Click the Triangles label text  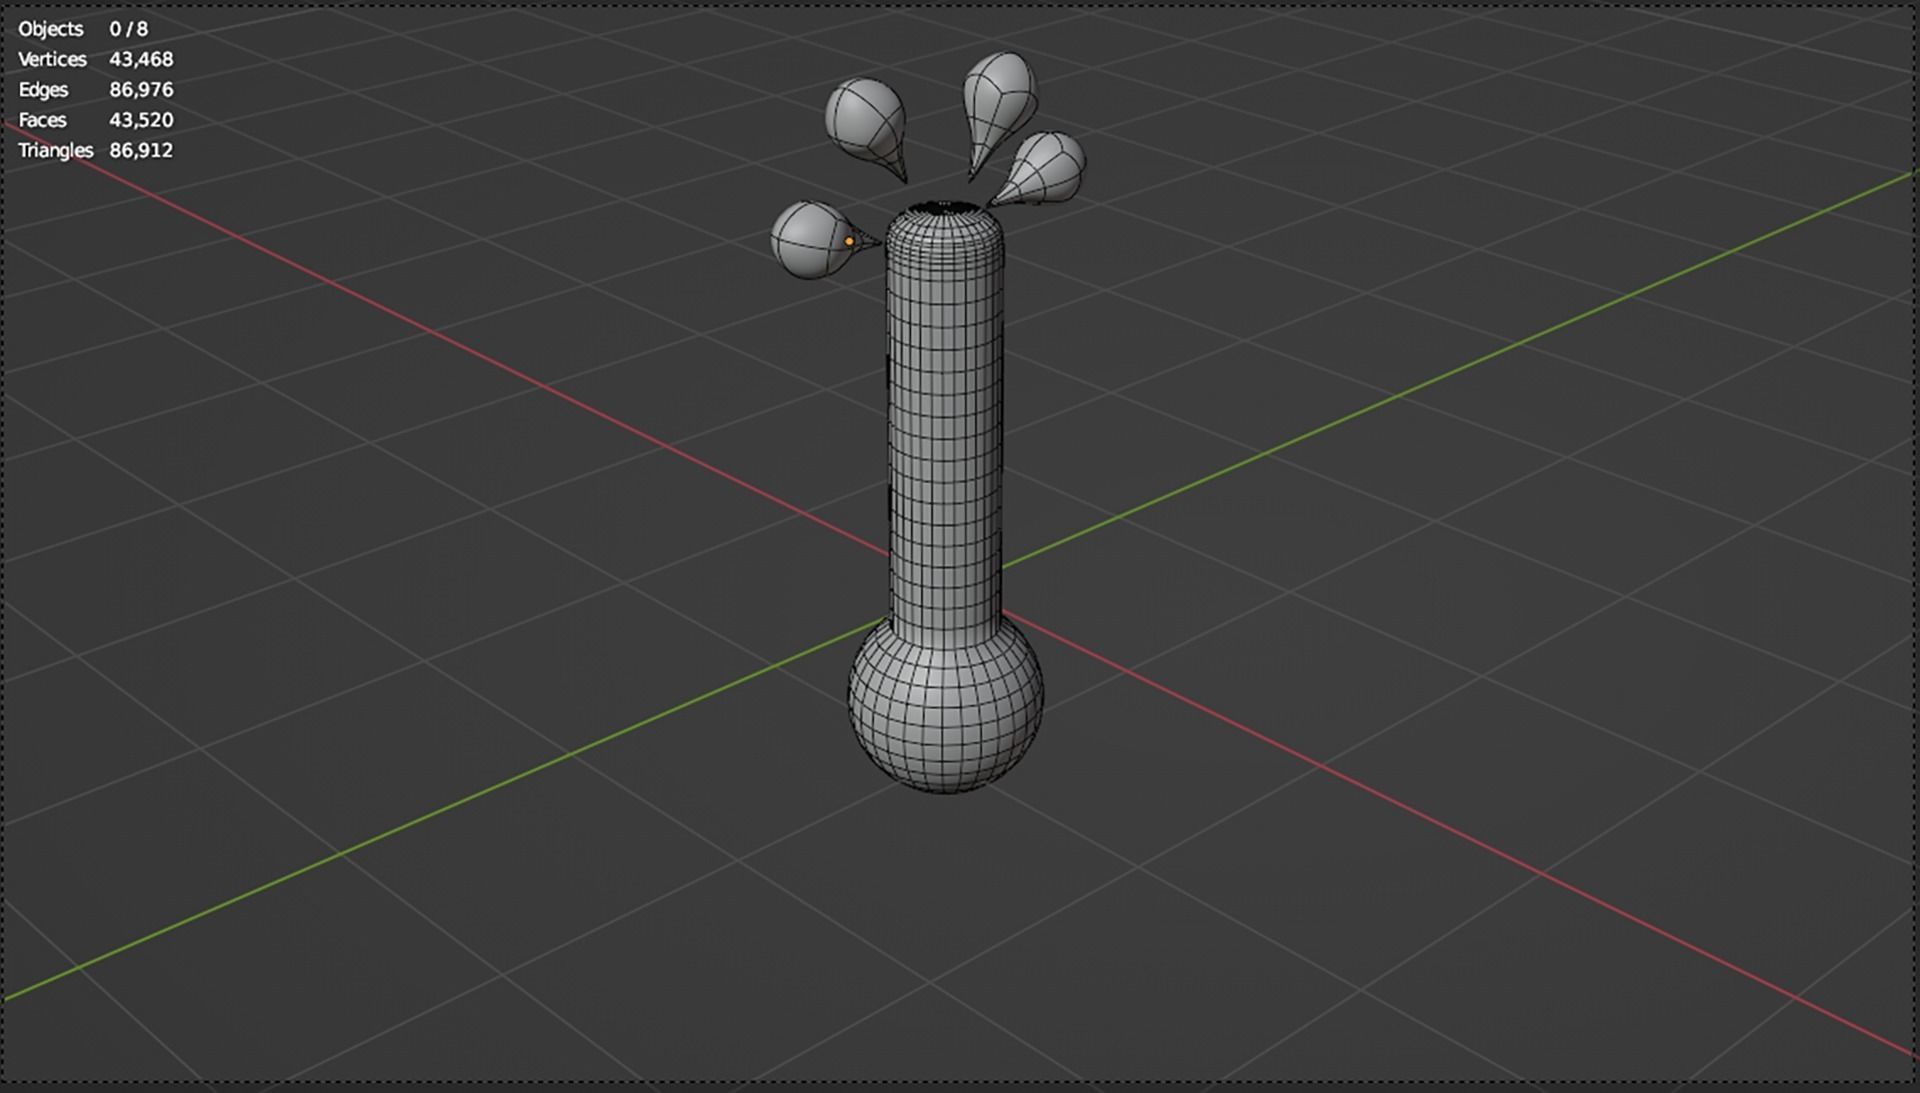coord(55,150)
